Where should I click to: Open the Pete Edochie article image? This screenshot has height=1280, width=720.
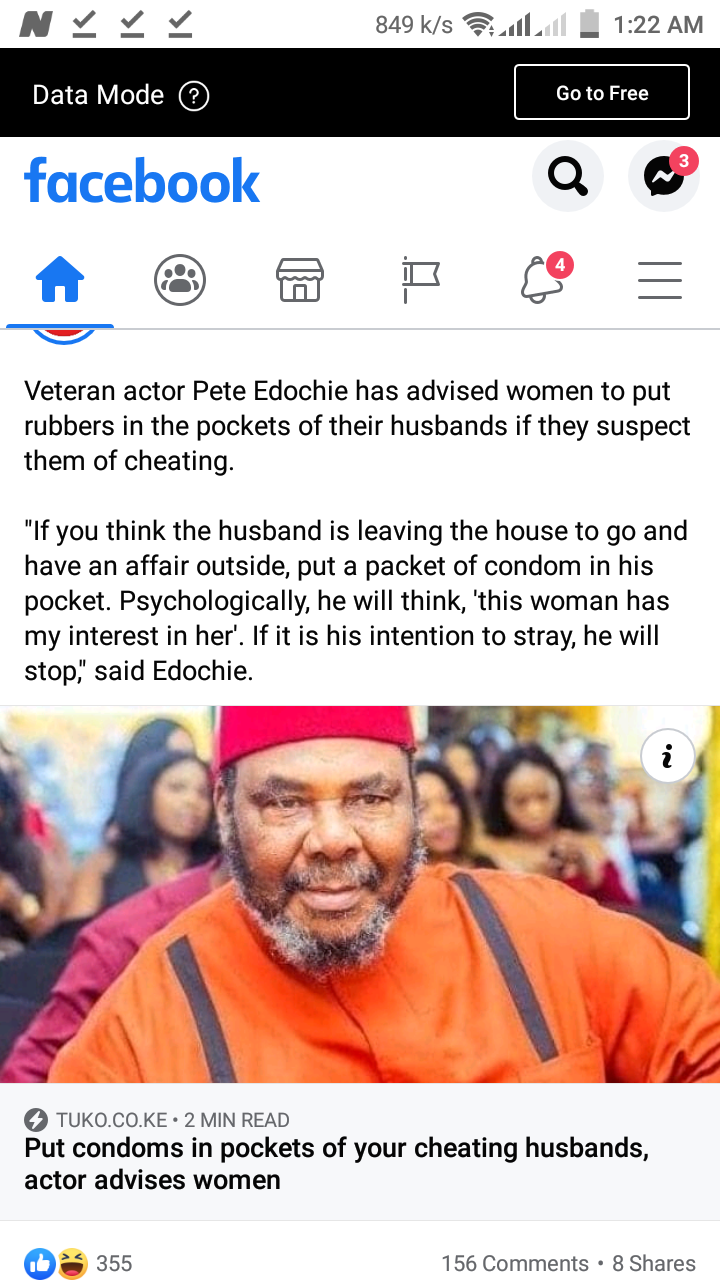click(x=360, y=894)
